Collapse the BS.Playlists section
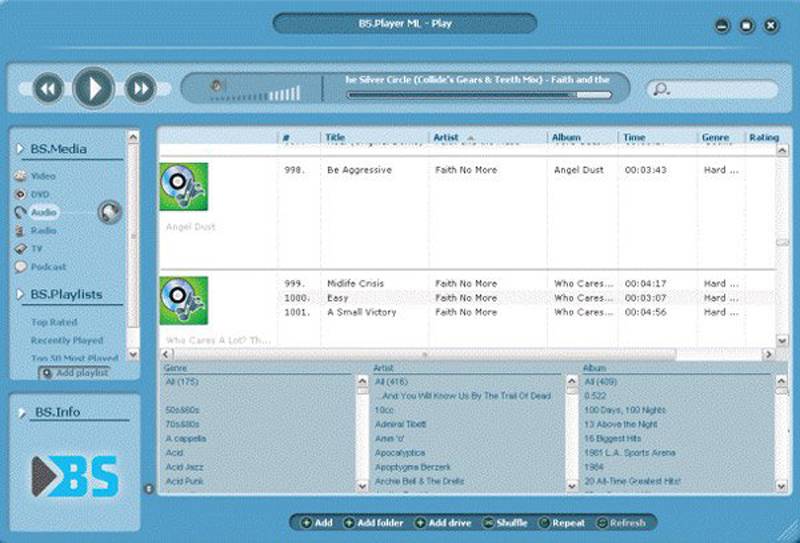Viewport: 800px width, 543px height. click(x=21, y=295)
